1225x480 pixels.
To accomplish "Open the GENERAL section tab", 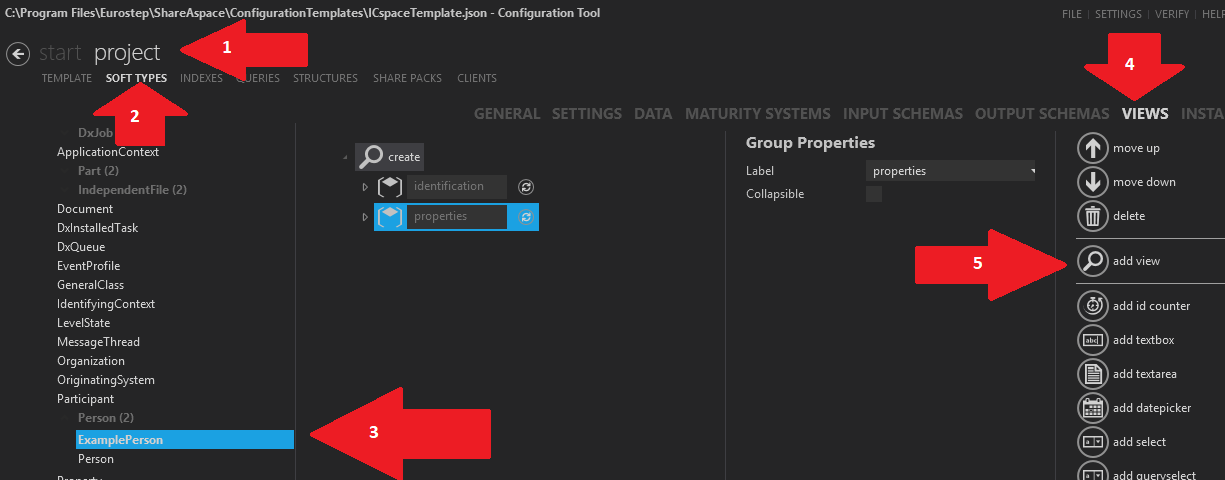I will pyautogui.click(x=507, y=114).
